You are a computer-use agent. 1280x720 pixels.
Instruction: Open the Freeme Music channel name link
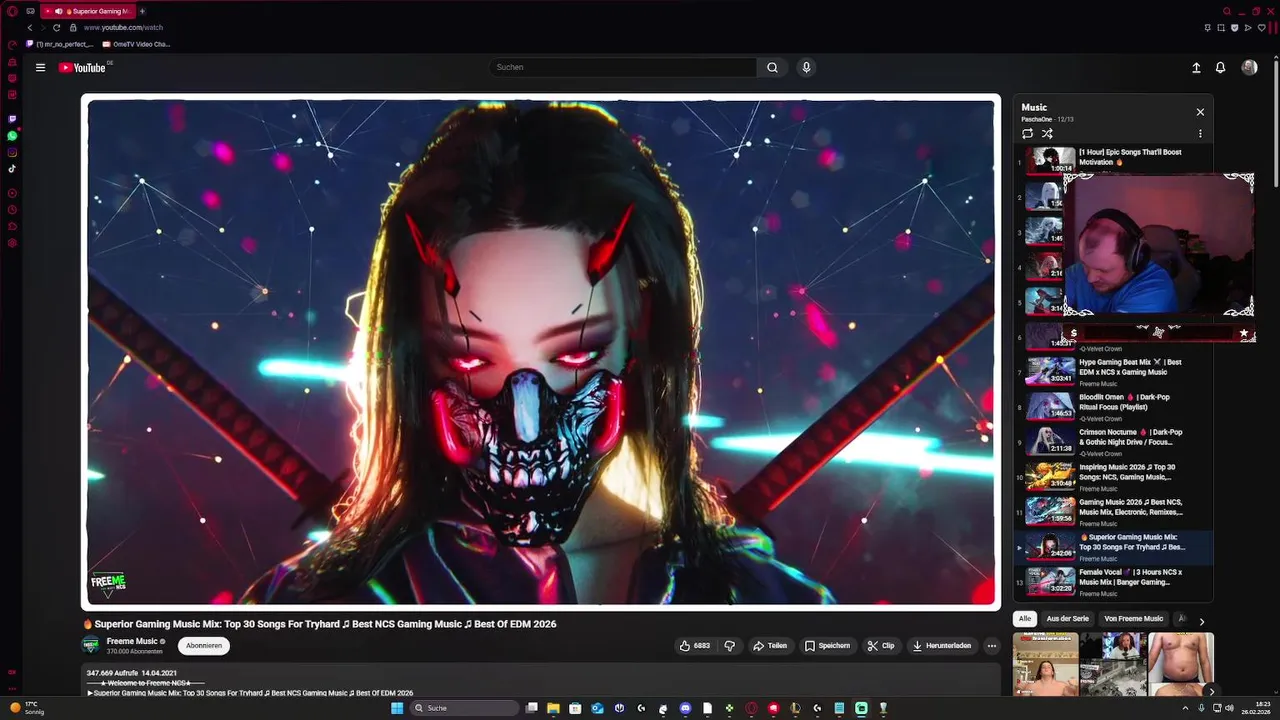132,641
